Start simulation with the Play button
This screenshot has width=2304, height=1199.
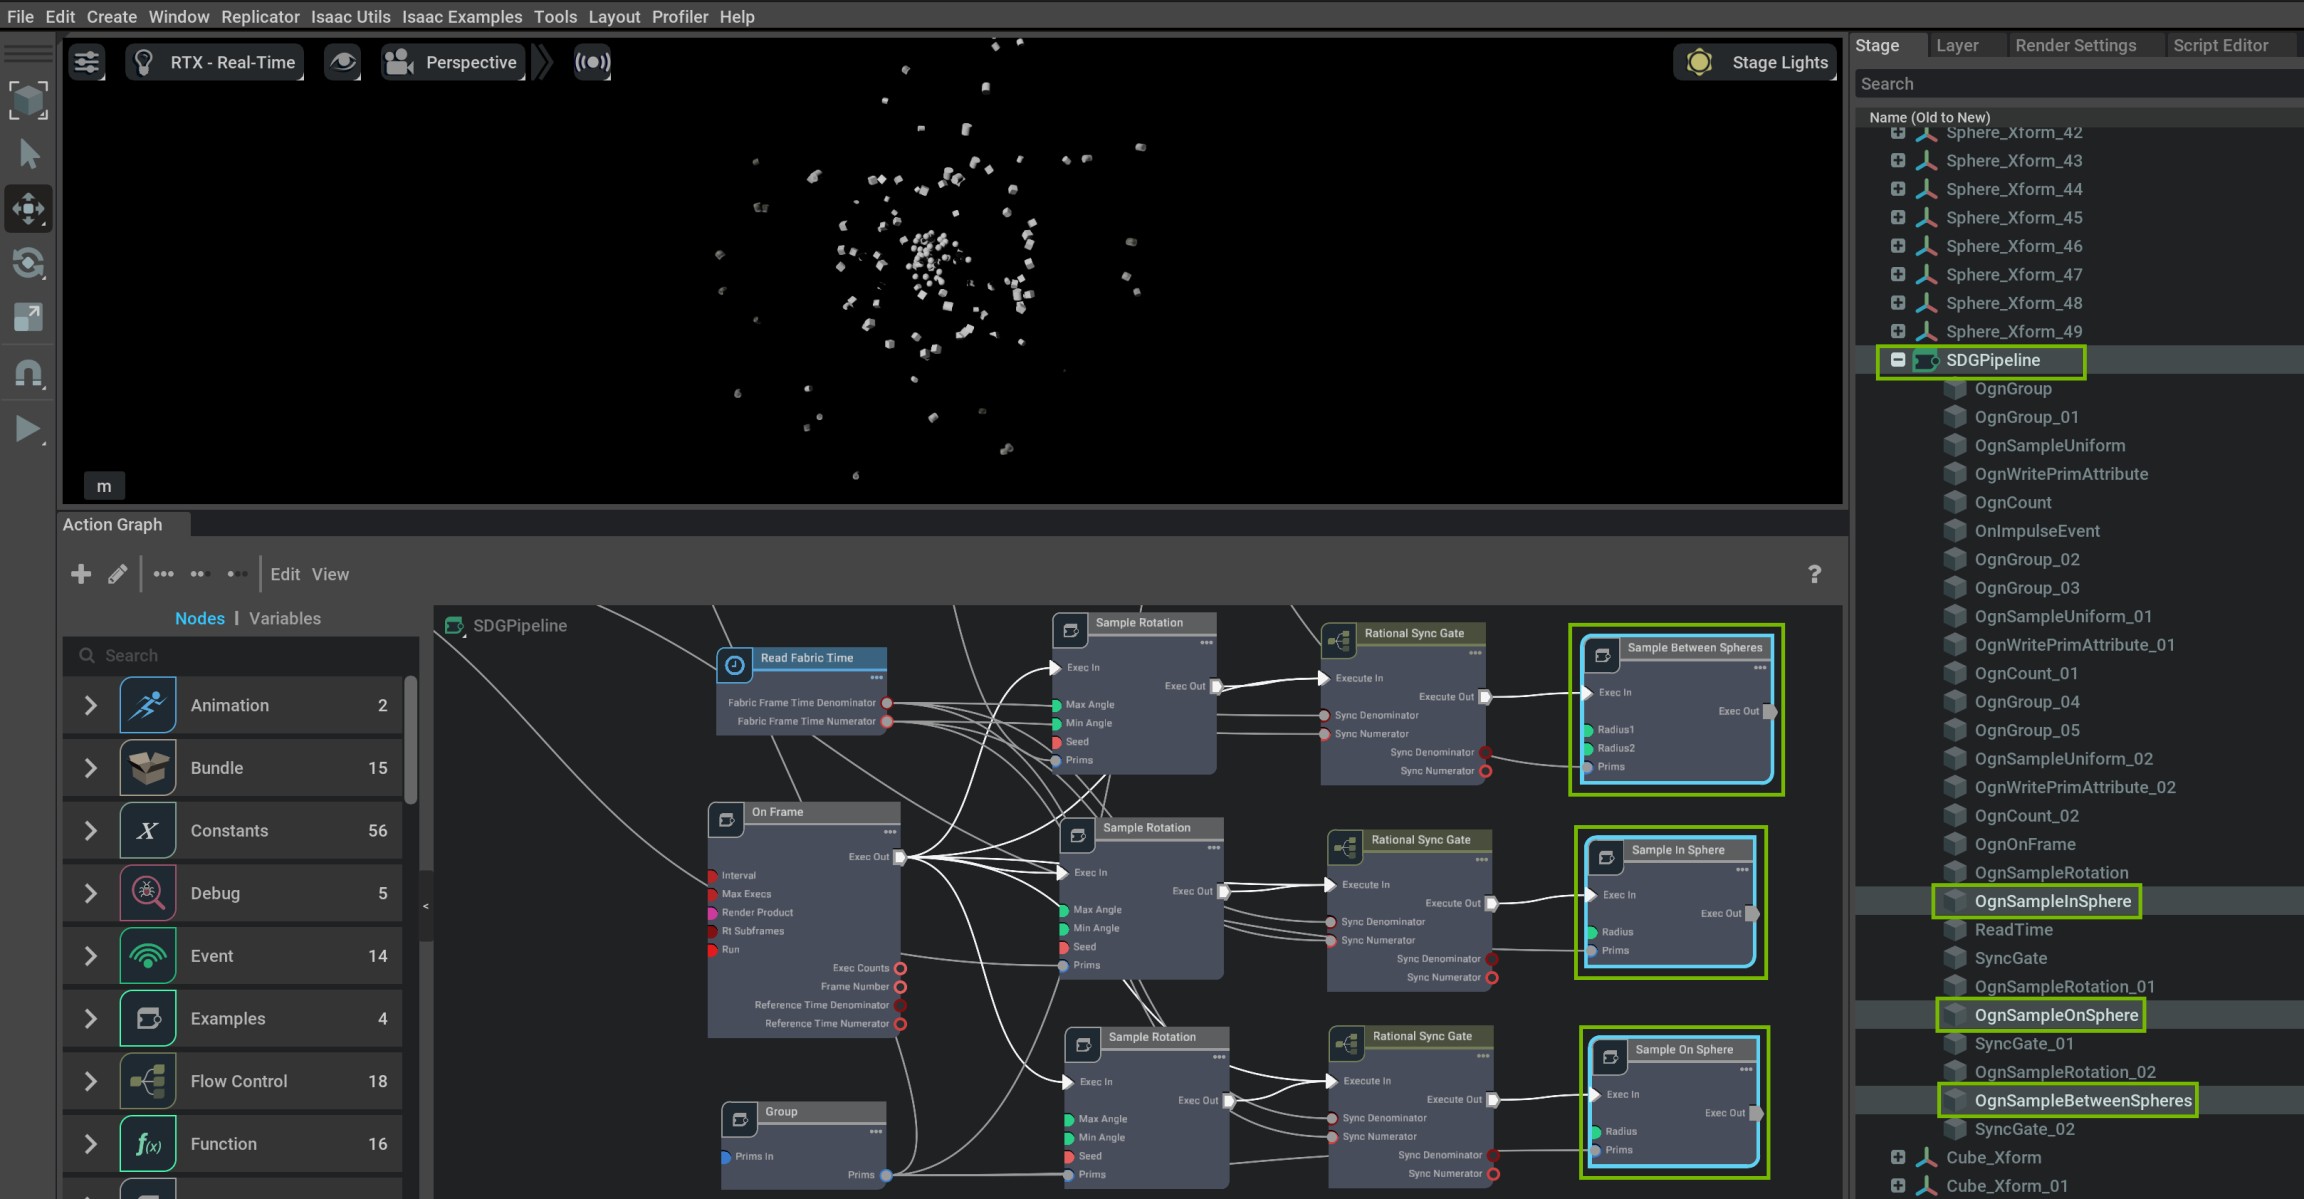[x=28, y=429]
